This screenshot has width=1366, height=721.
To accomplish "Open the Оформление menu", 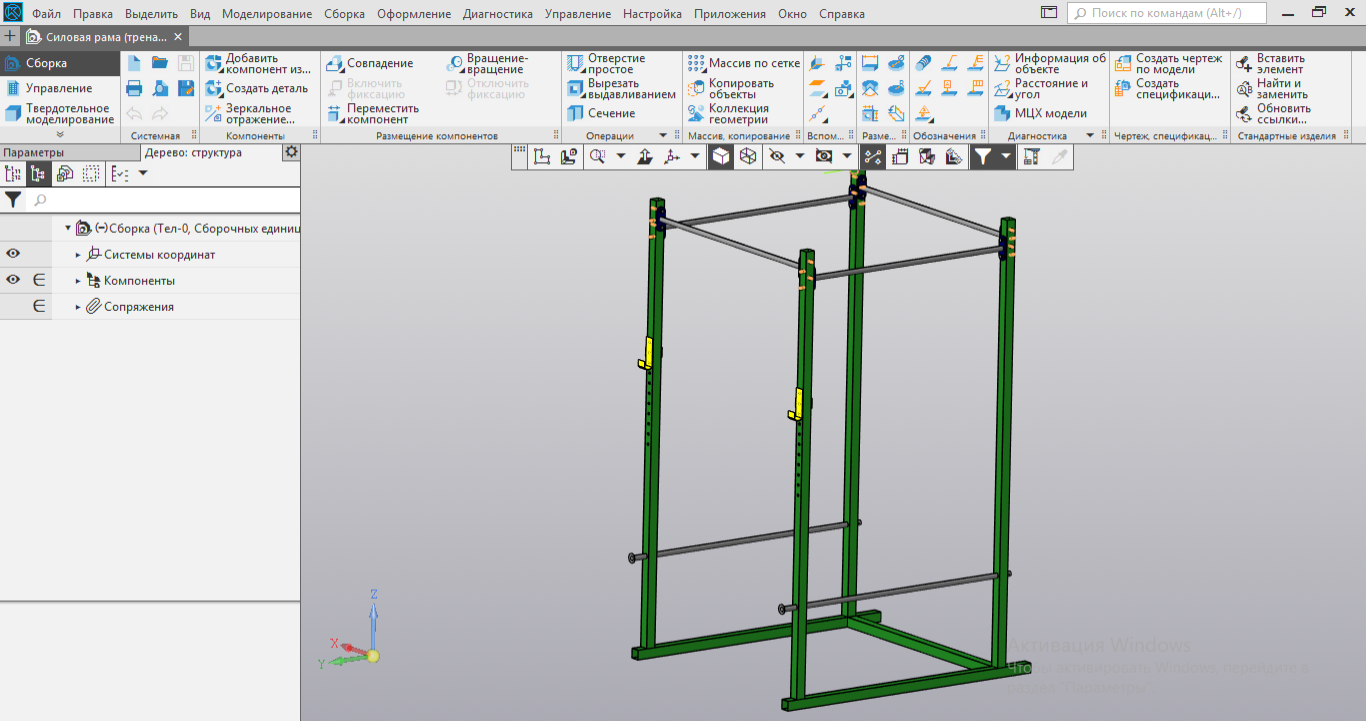I will pos(414,14).
